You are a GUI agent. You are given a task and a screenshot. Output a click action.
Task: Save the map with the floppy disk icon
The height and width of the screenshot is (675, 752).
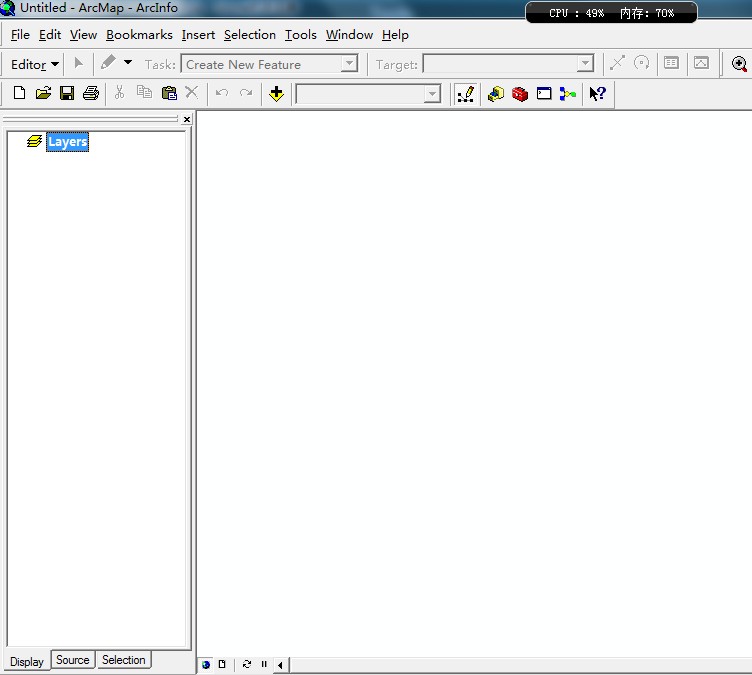coord(67,93)
